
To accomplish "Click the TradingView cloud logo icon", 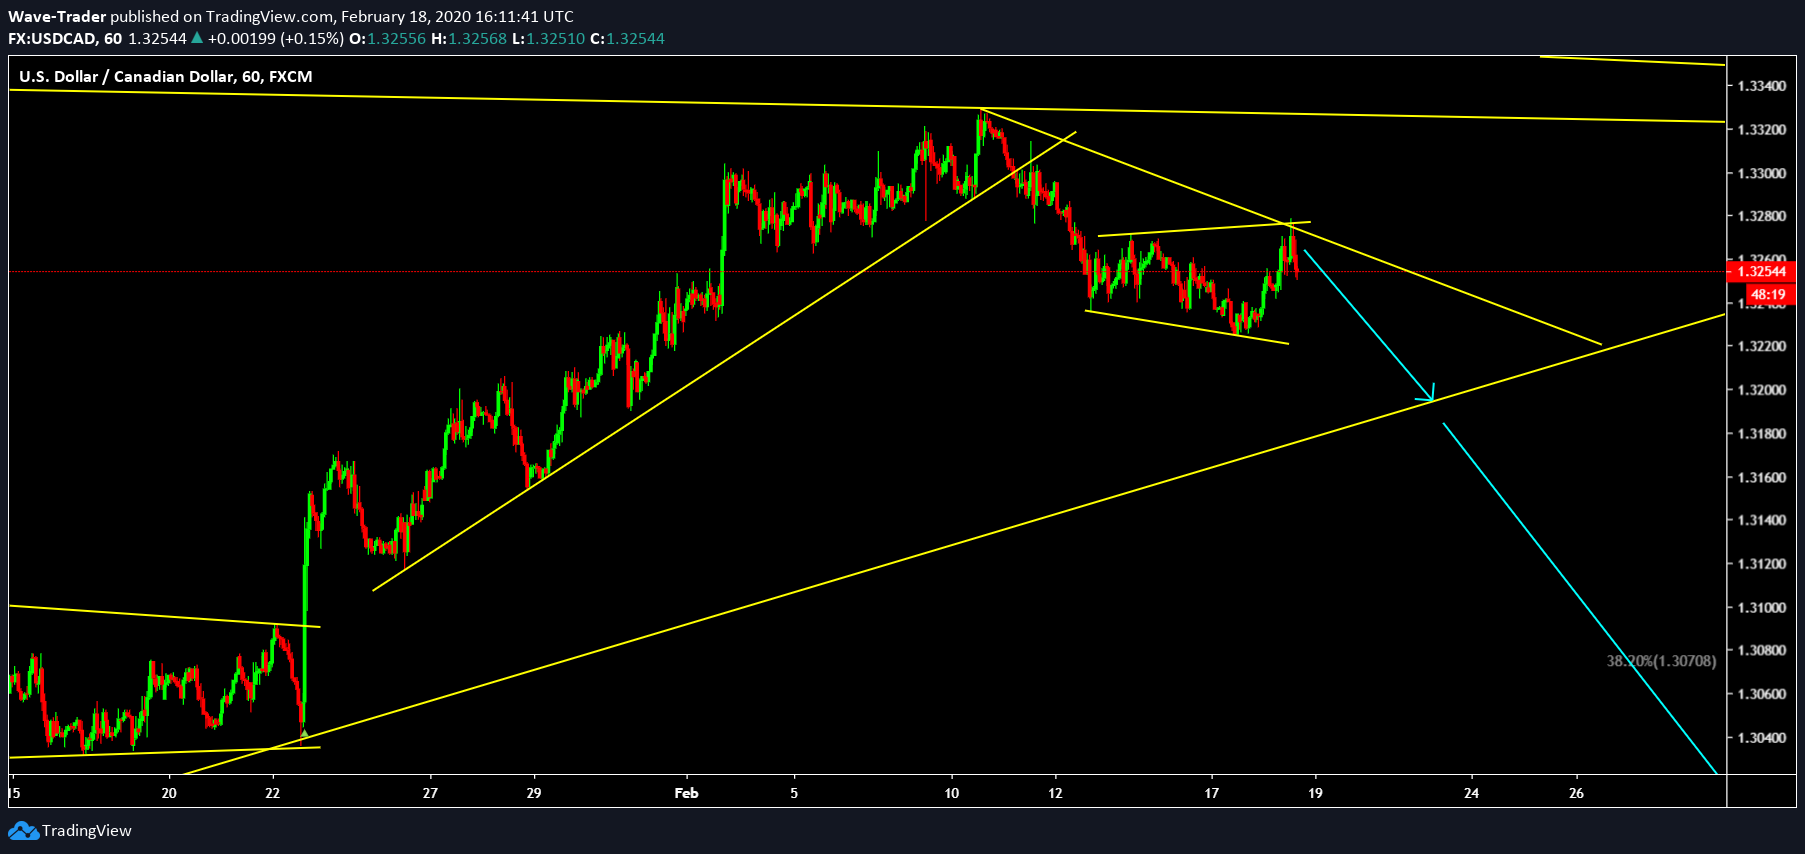I will tap(24, 831).
